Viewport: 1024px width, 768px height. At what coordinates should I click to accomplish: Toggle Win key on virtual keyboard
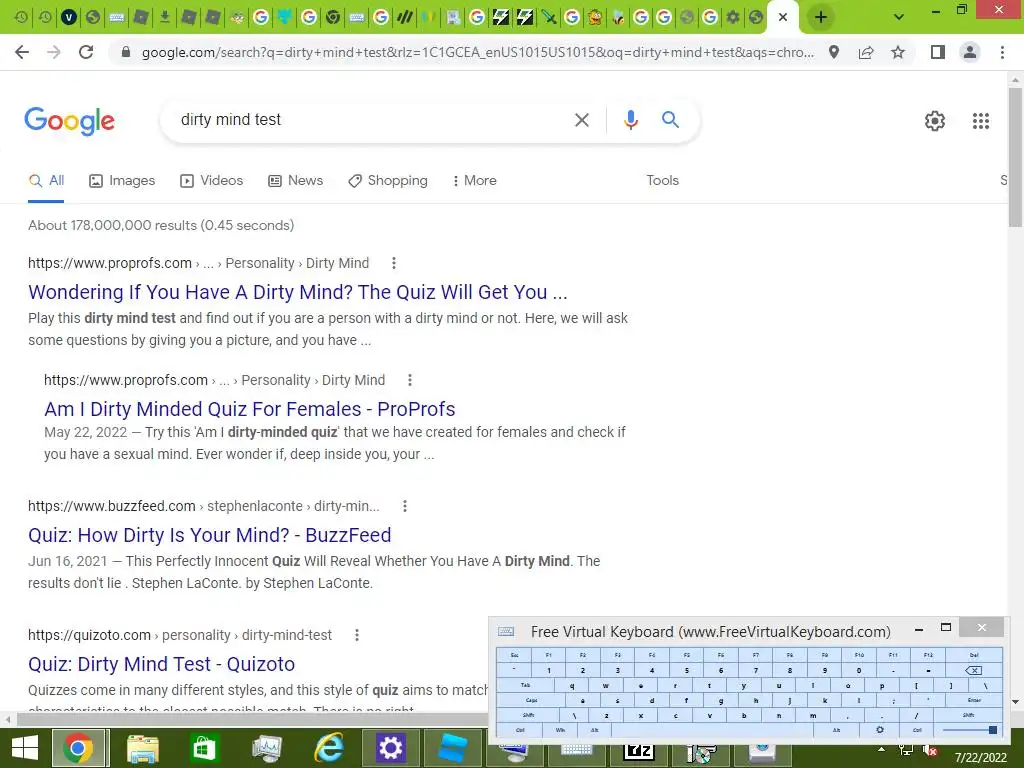(560, 730)
